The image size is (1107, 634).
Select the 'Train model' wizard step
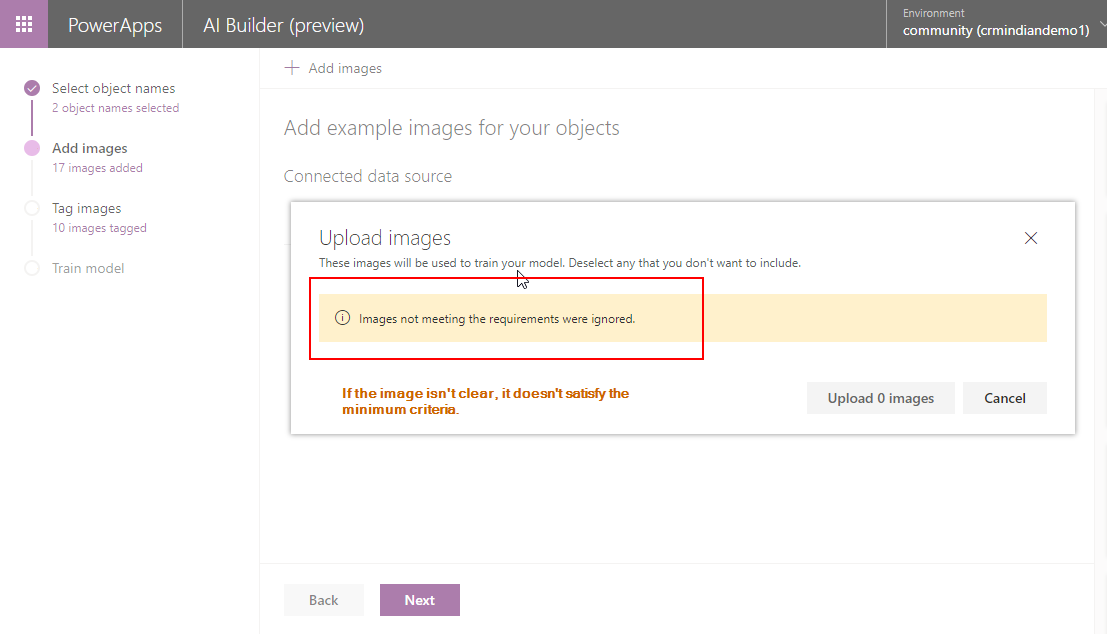point(88,268)
